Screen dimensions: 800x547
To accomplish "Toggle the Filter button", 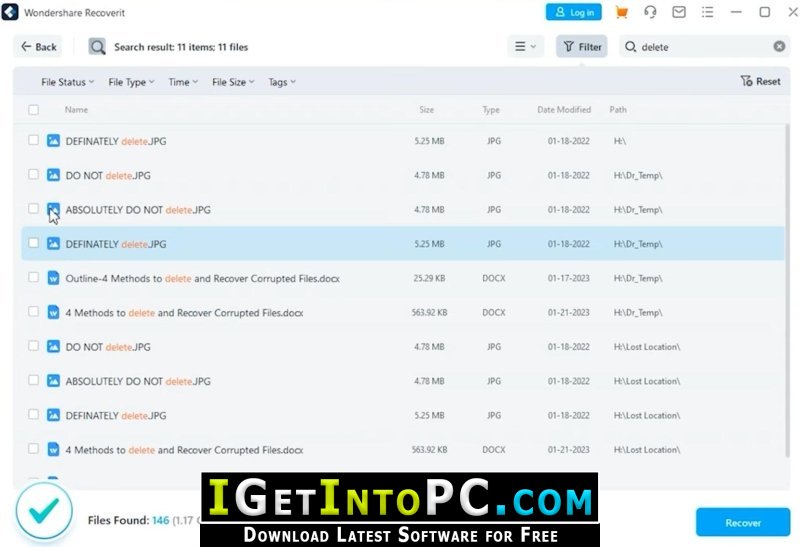I will coord(582,46).
